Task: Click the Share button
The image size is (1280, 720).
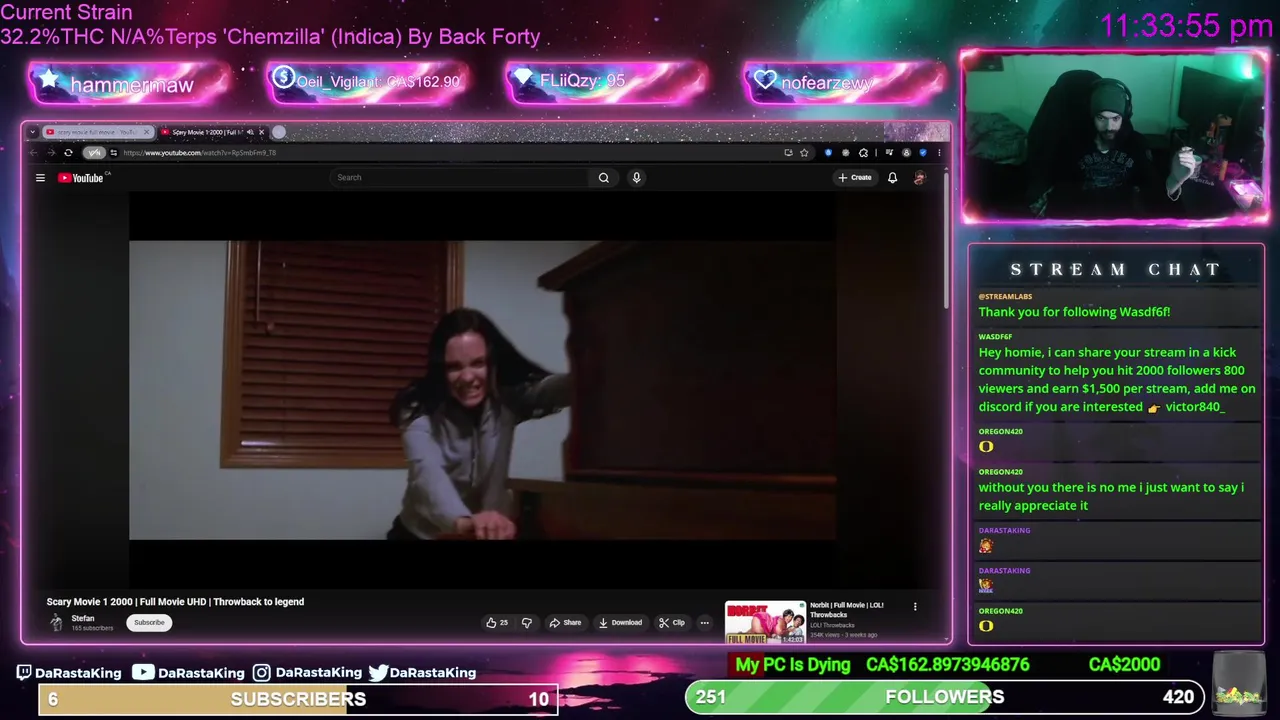Action: click(x=565, y=622)
